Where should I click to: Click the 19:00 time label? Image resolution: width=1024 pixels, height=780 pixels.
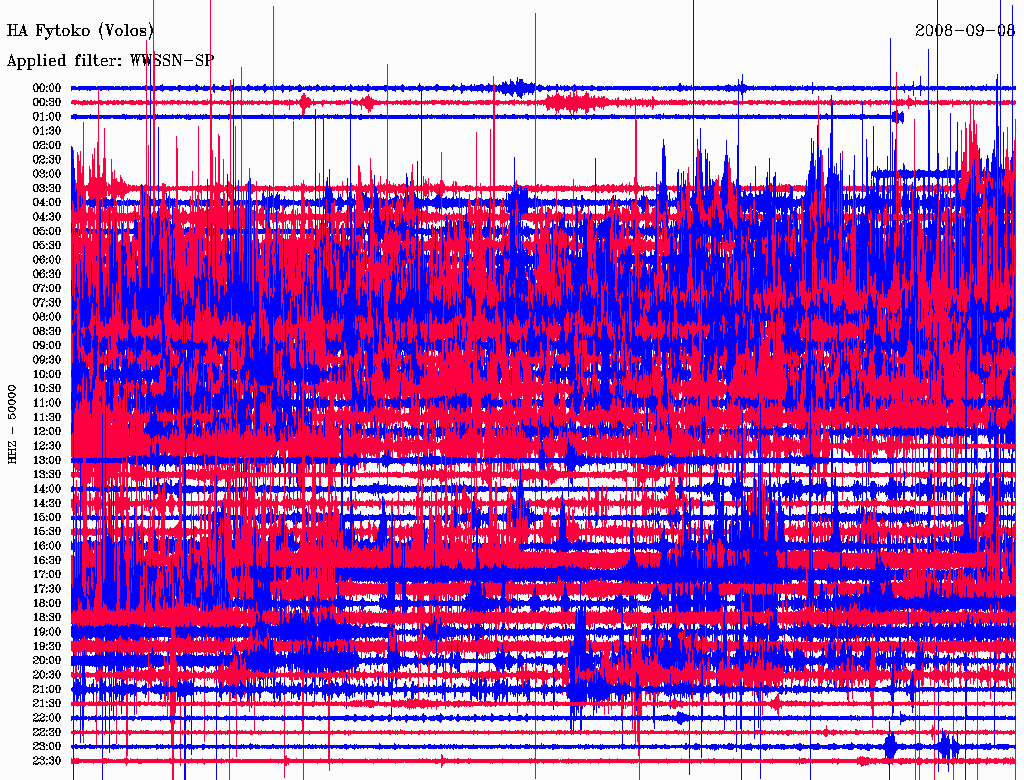(47, 632)
